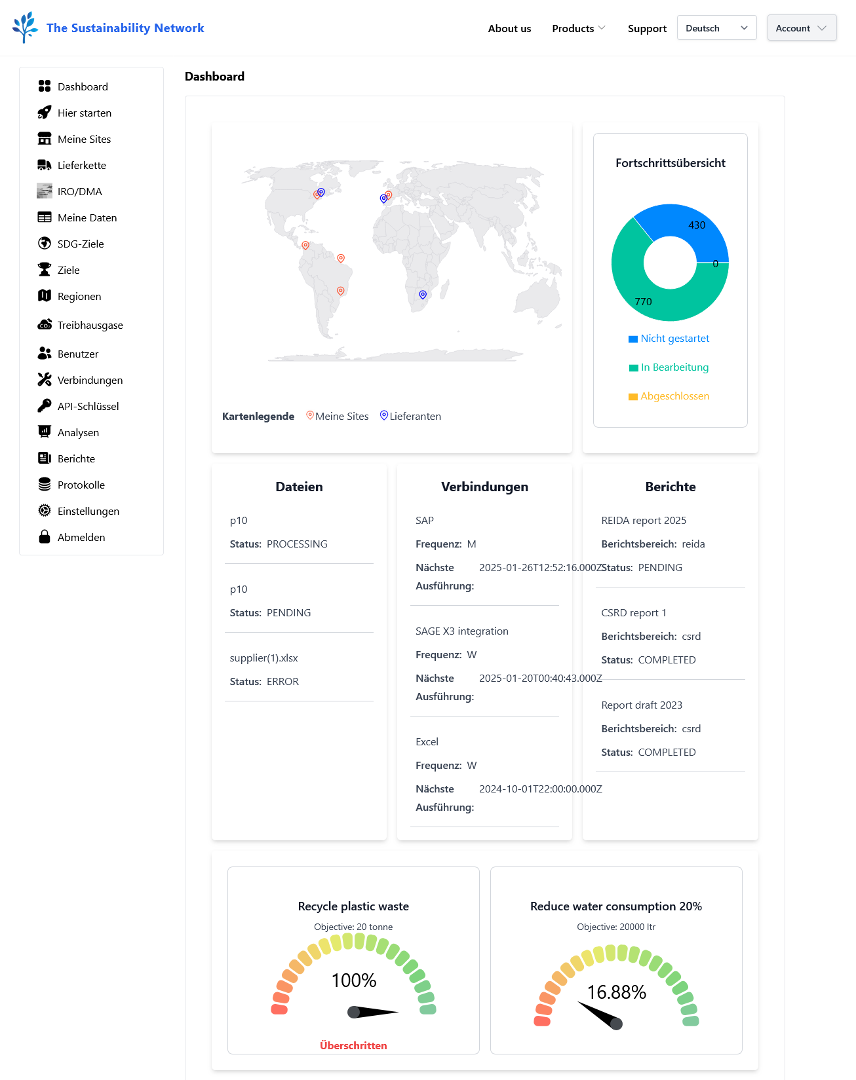Image resolution: width=856 pixels, height=1080 pixels.
Task: Click the globe icon beside SDG-Ziele
Action: tap(45, 243)
